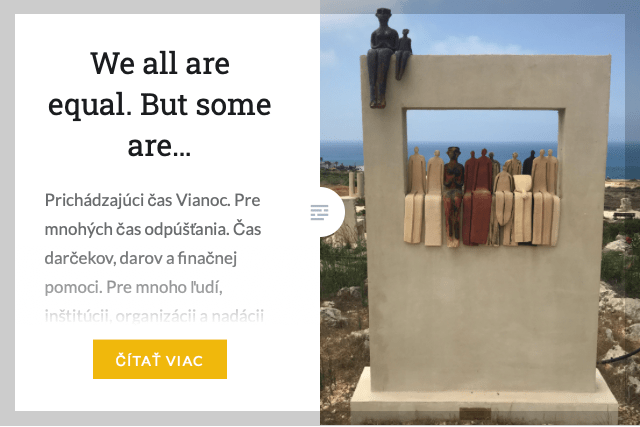640x427 pixels.
Task: Click the dark patterned figurine with hat
Action: 453,197
